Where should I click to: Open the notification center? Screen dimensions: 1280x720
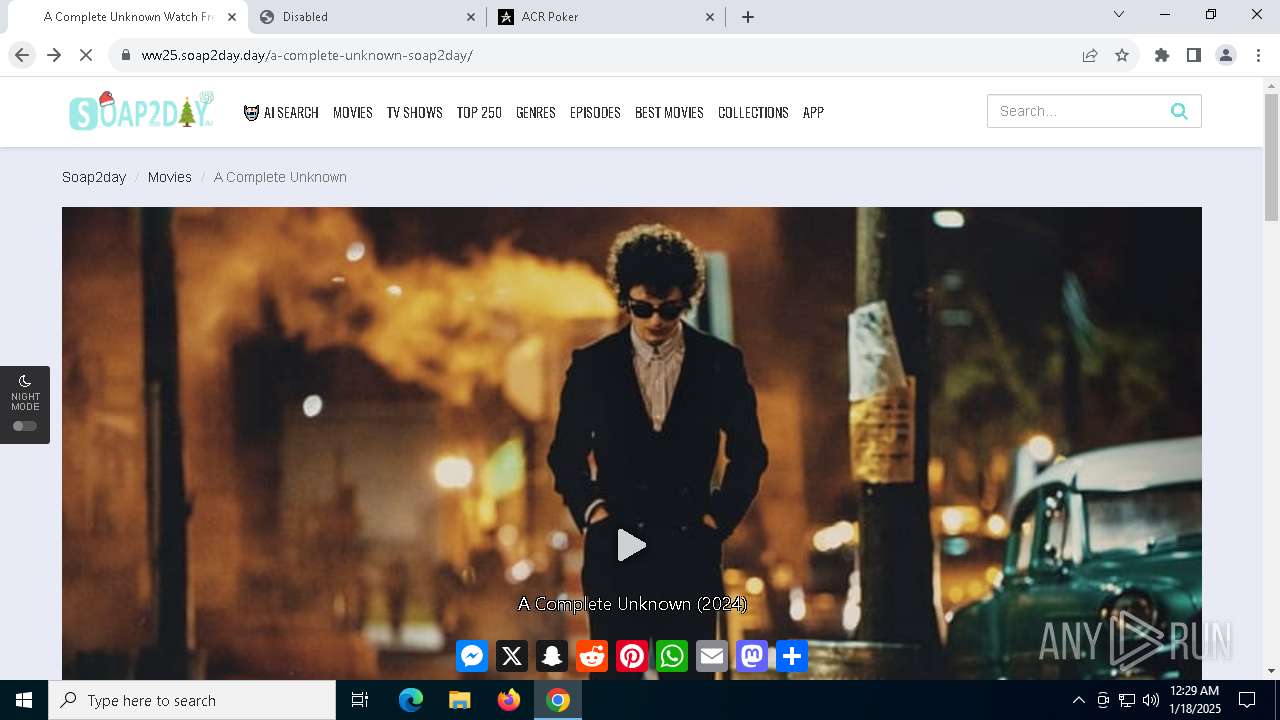point(1247,700)
